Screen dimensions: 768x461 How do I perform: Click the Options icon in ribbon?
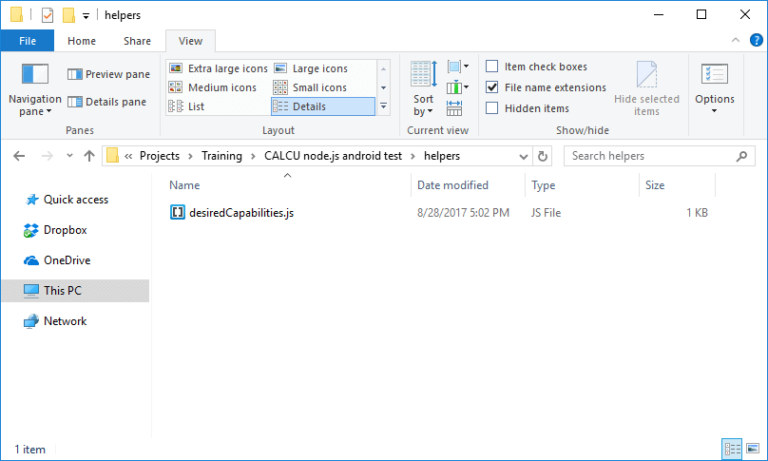click(714, 76)
